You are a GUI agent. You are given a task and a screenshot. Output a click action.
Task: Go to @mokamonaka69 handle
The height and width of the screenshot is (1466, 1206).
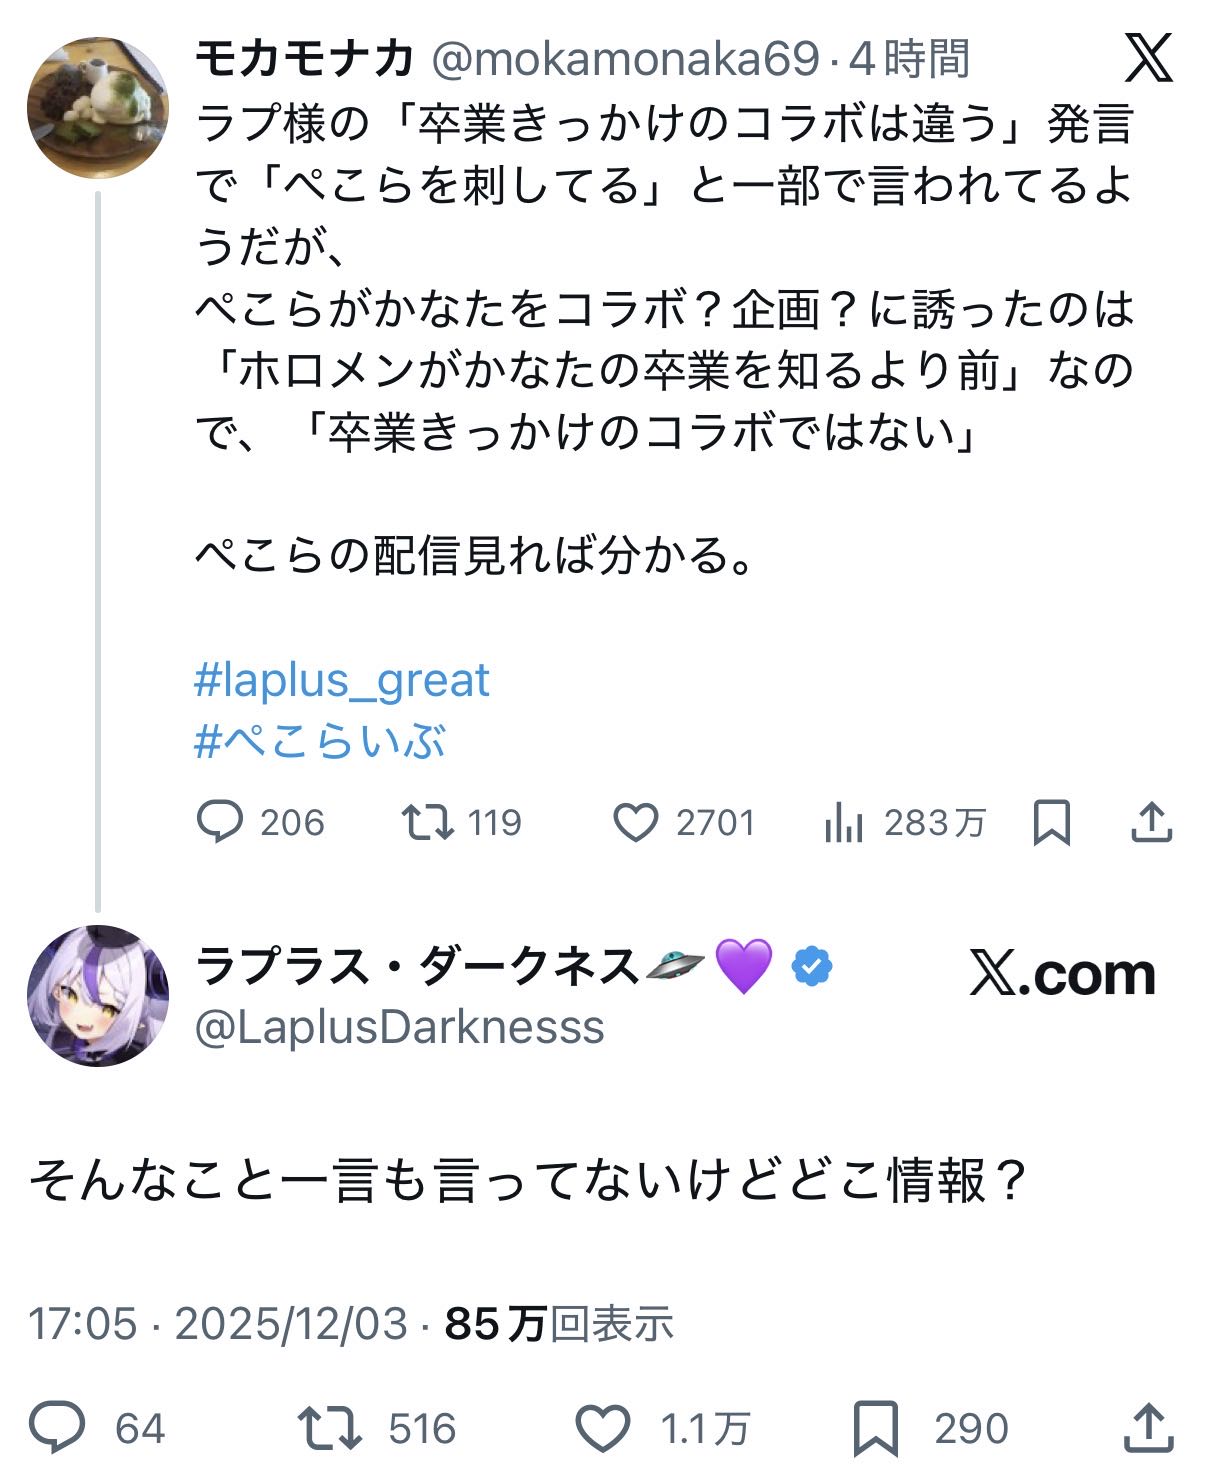(x=626, y=60)
